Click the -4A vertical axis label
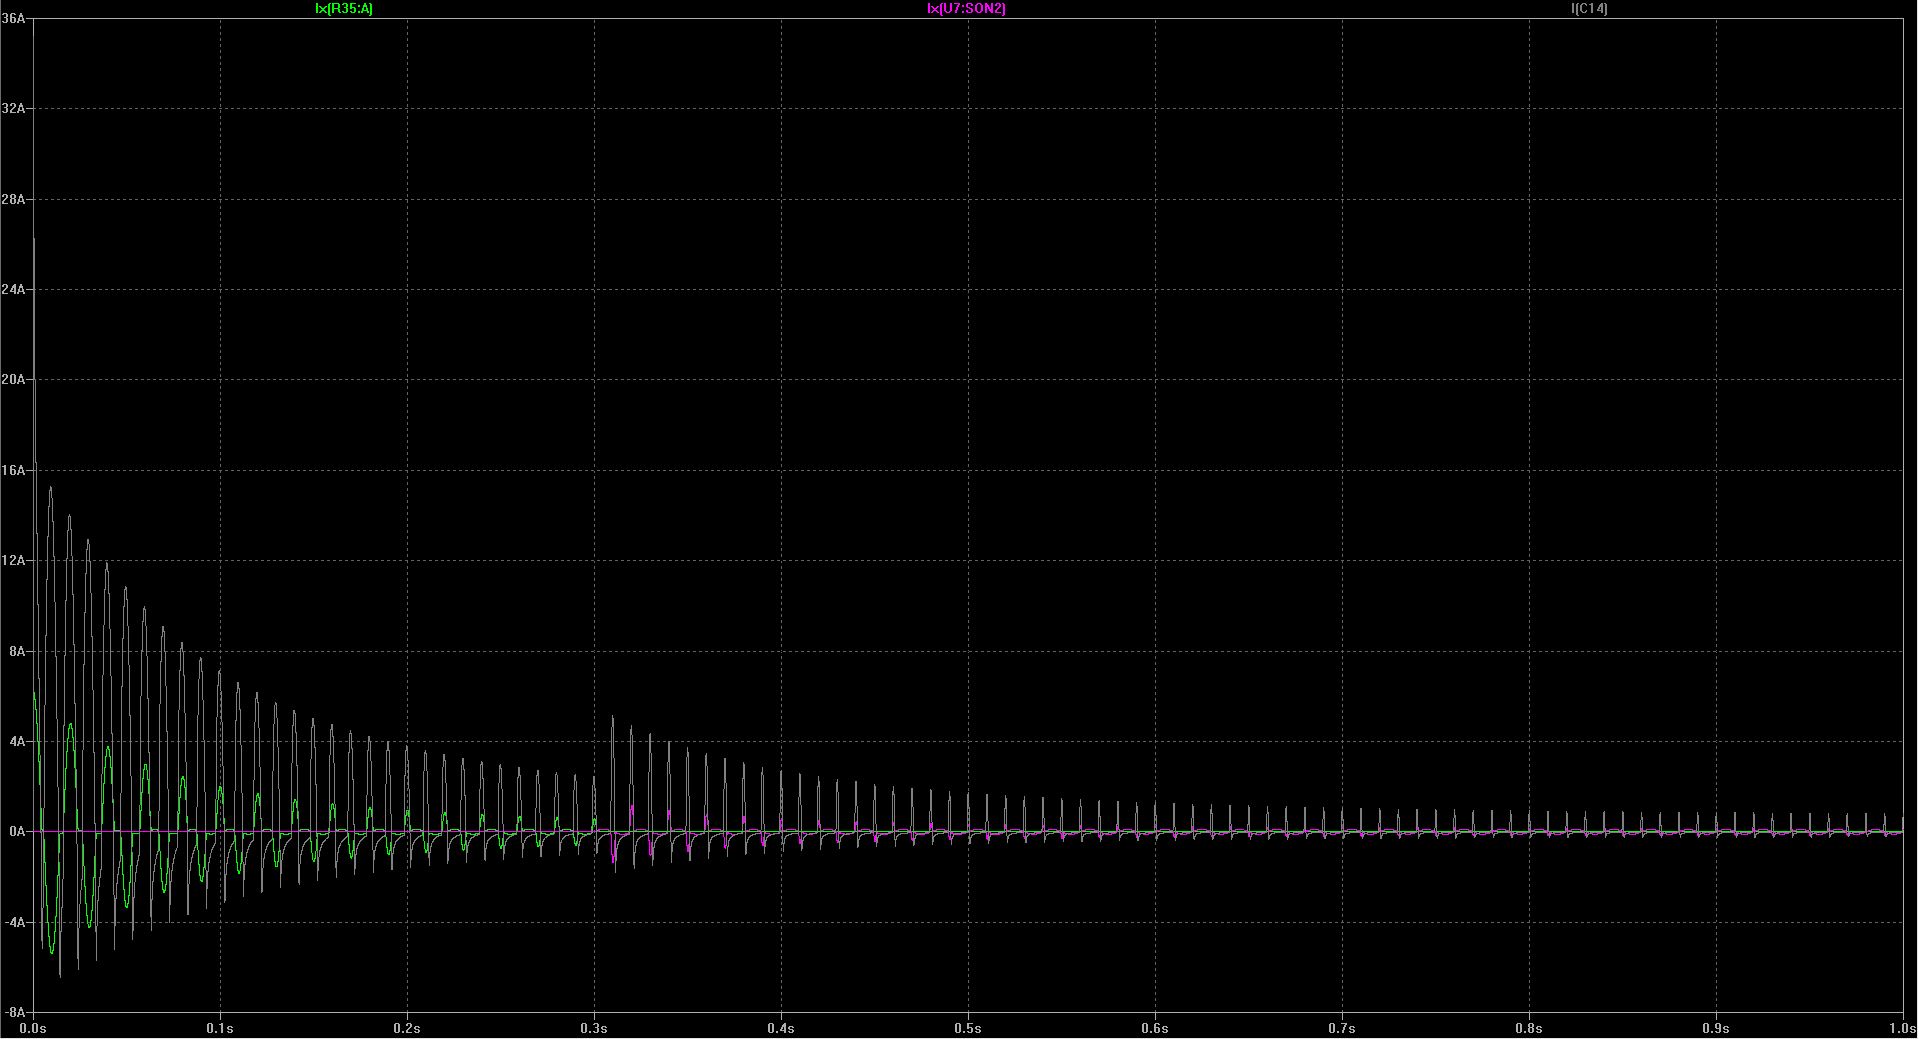Screen dimensions: 1919x1039 coord(14,922)
